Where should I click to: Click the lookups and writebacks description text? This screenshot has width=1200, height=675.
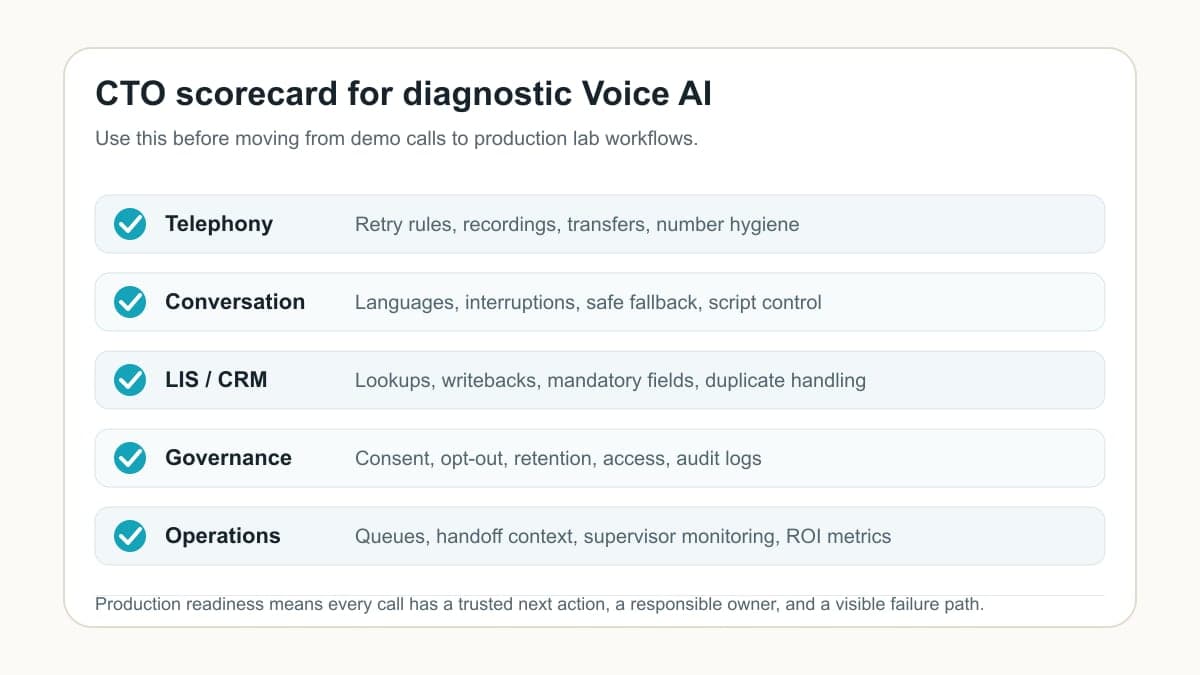tap(610, 380)
